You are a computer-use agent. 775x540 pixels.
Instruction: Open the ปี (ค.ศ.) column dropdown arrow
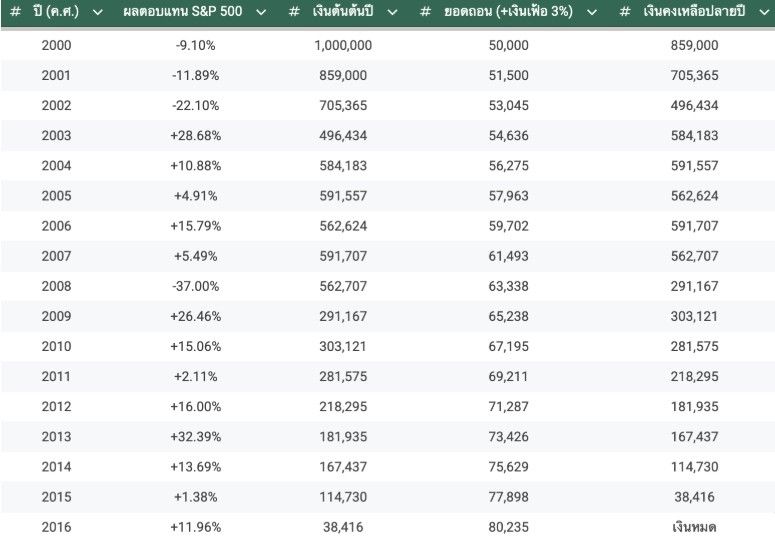(x=98, y=12)
